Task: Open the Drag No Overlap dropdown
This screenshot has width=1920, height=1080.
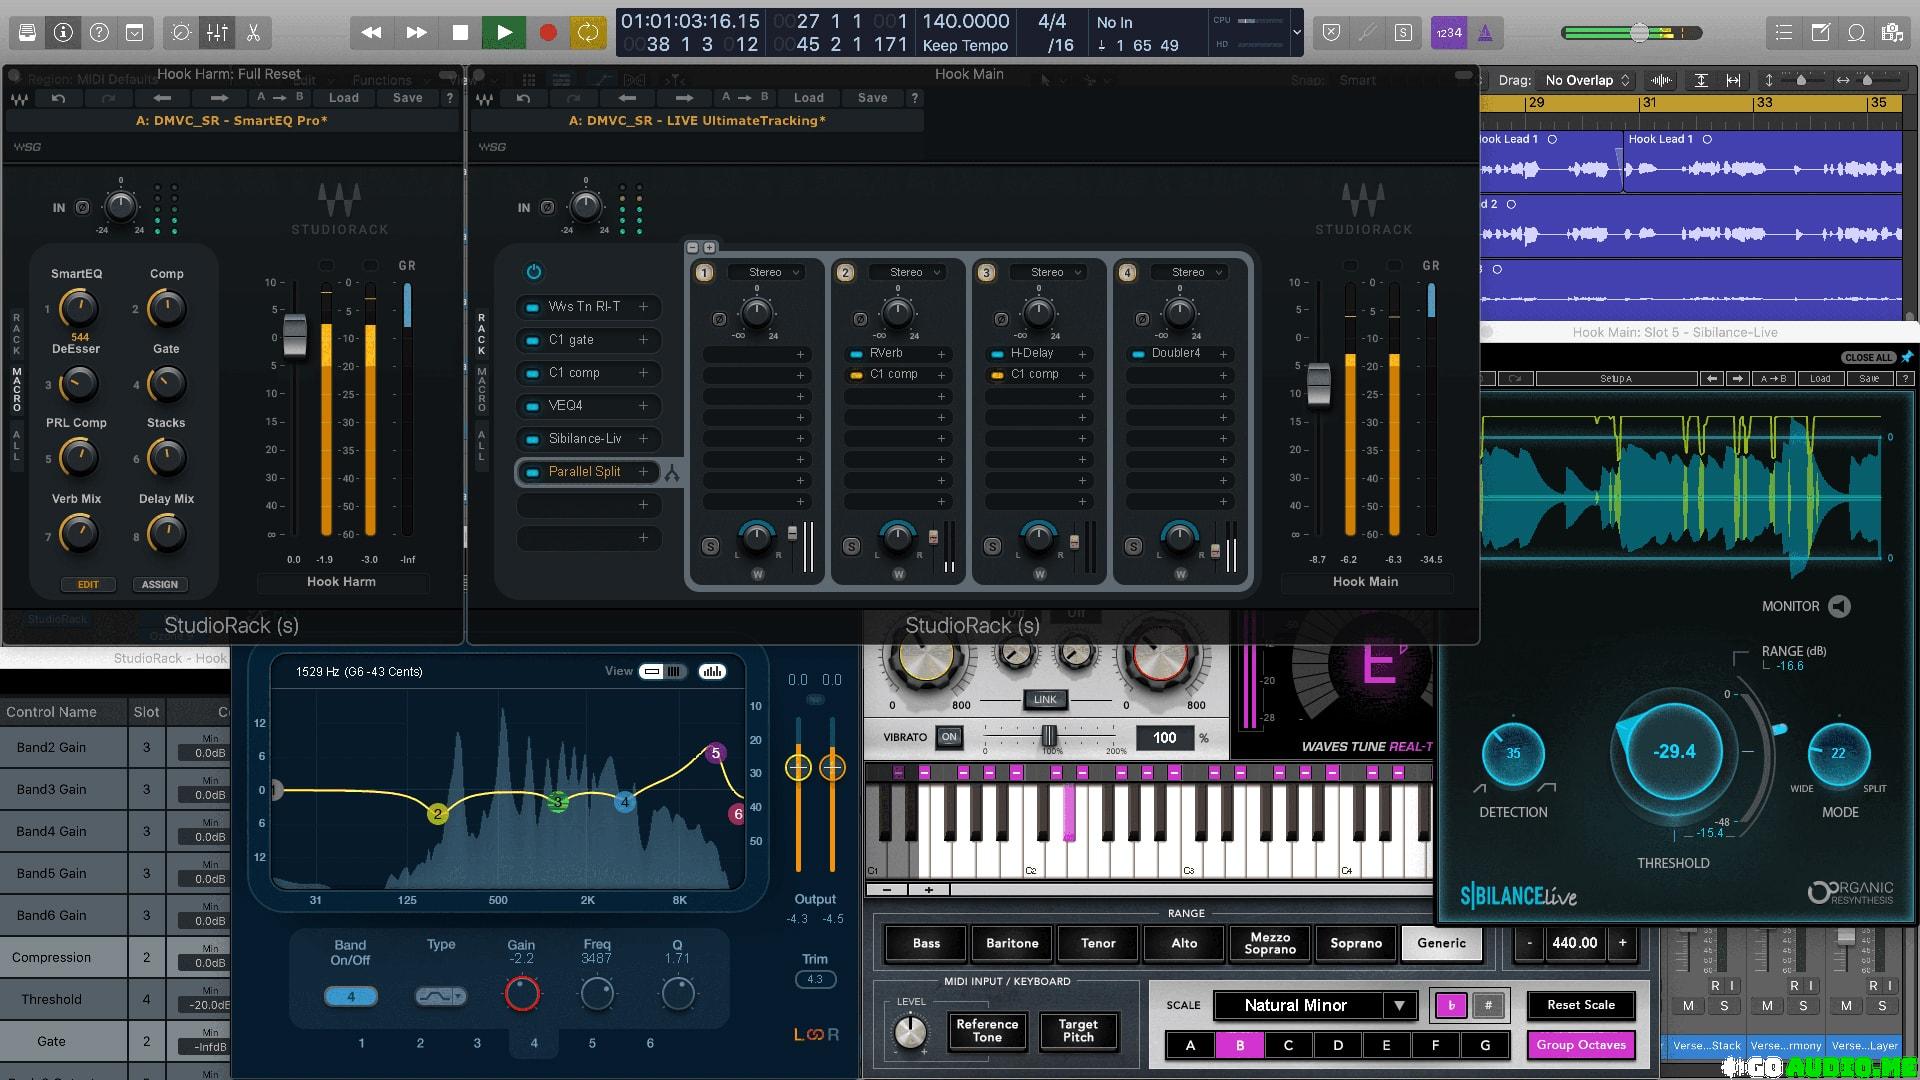Action: pos(1588,80)
